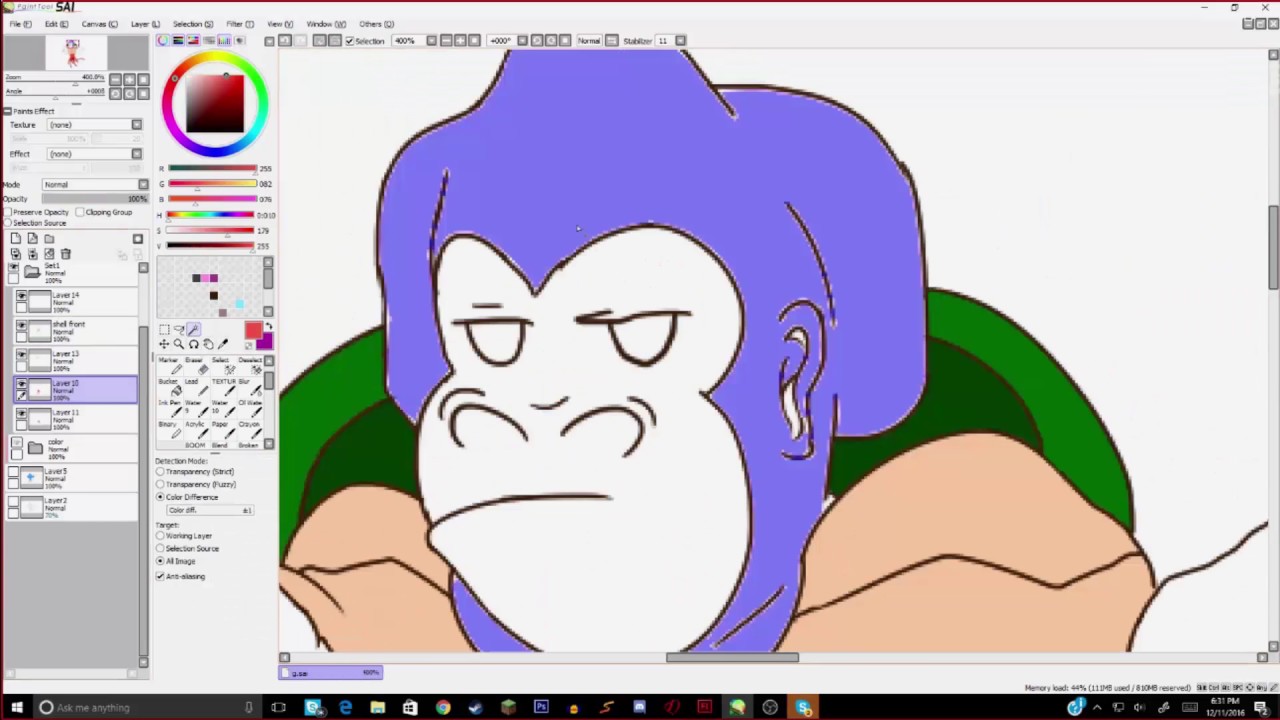Select the Lasso tool
This screenshot has height=720, width=1280.
pos(179,330)
